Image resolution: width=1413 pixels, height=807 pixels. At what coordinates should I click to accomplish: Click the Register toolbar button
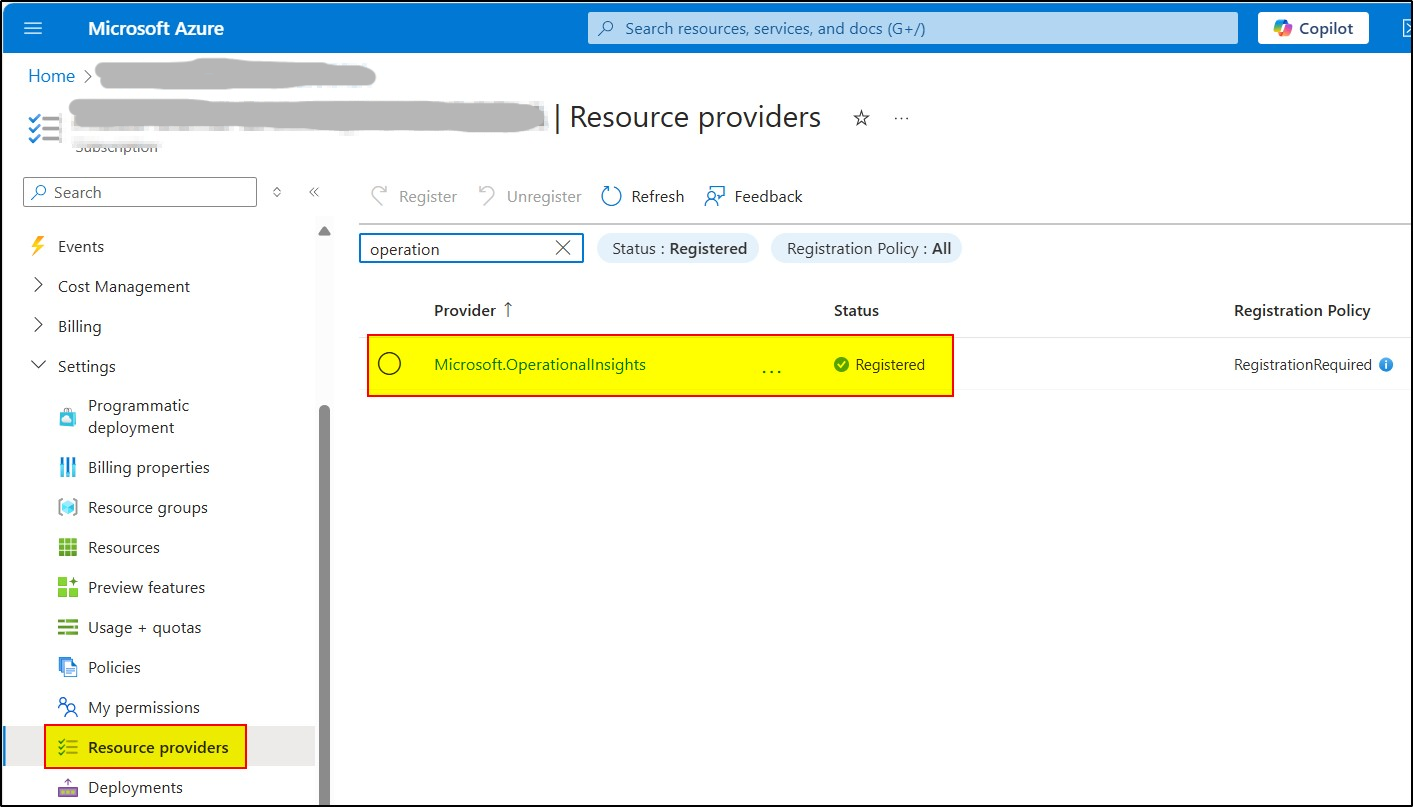tap(414, 196)
